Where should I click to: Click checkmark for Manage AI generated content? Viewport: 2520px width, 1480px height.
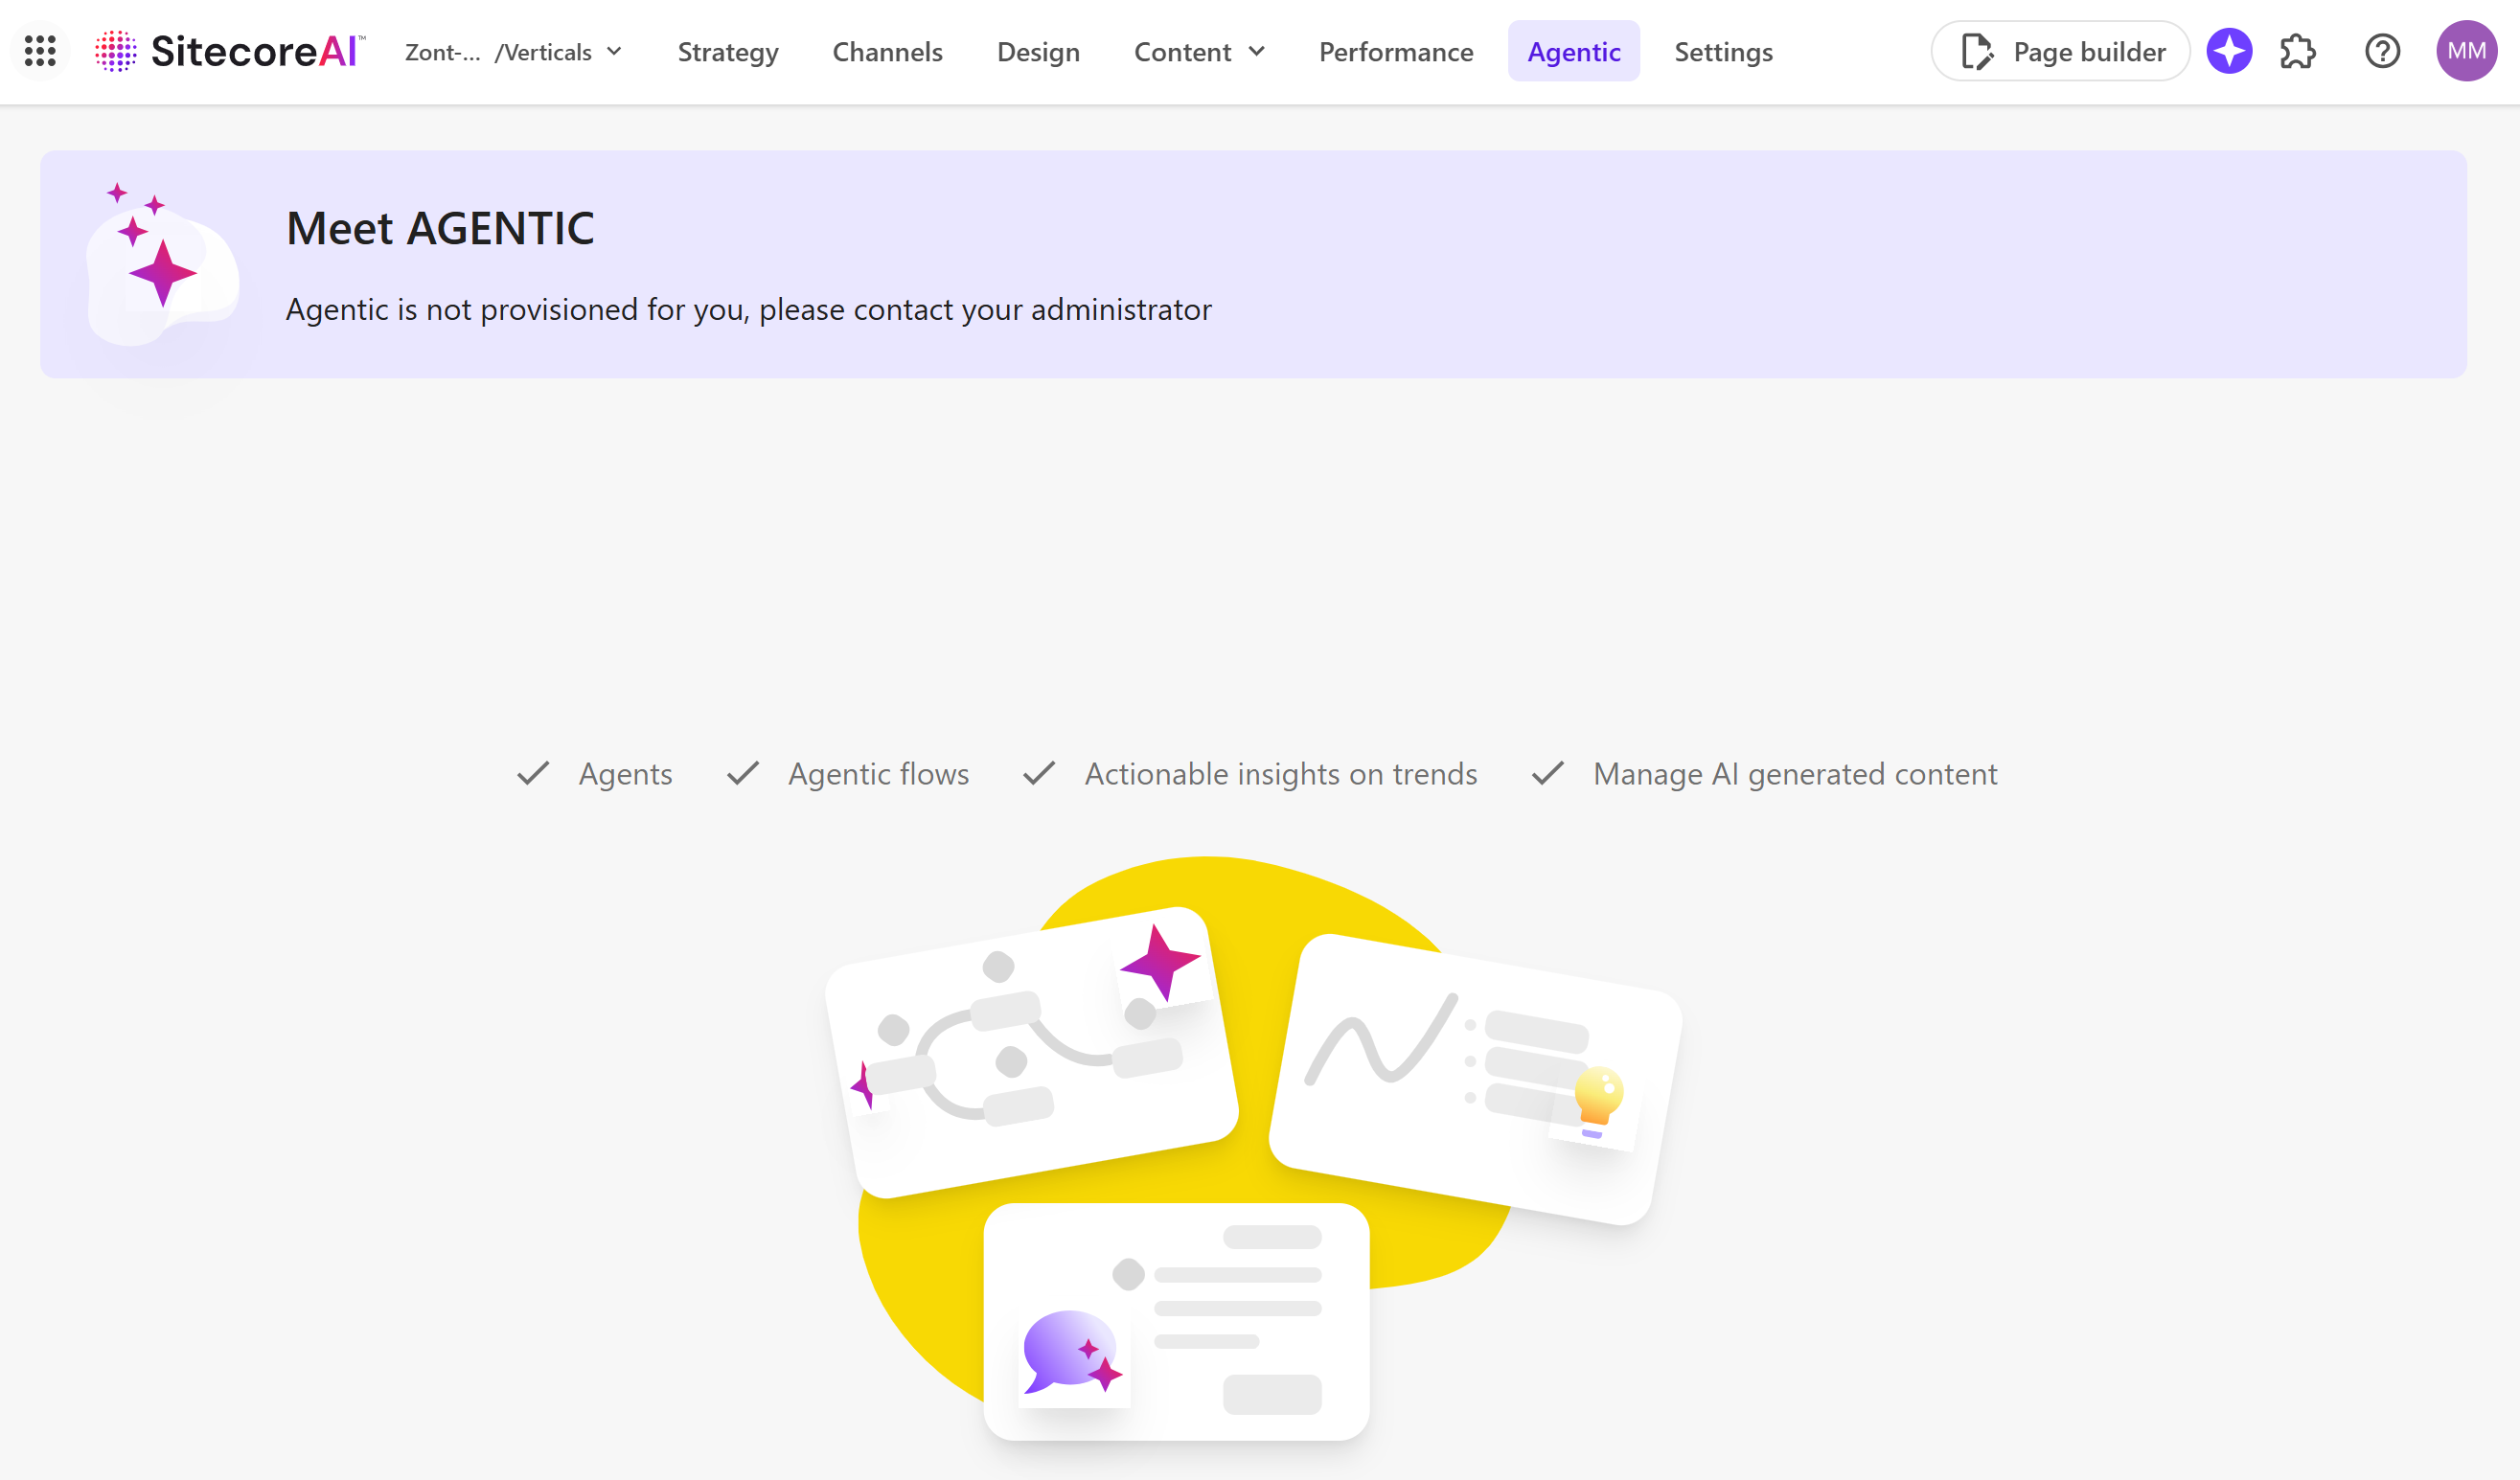[1547, 773]
